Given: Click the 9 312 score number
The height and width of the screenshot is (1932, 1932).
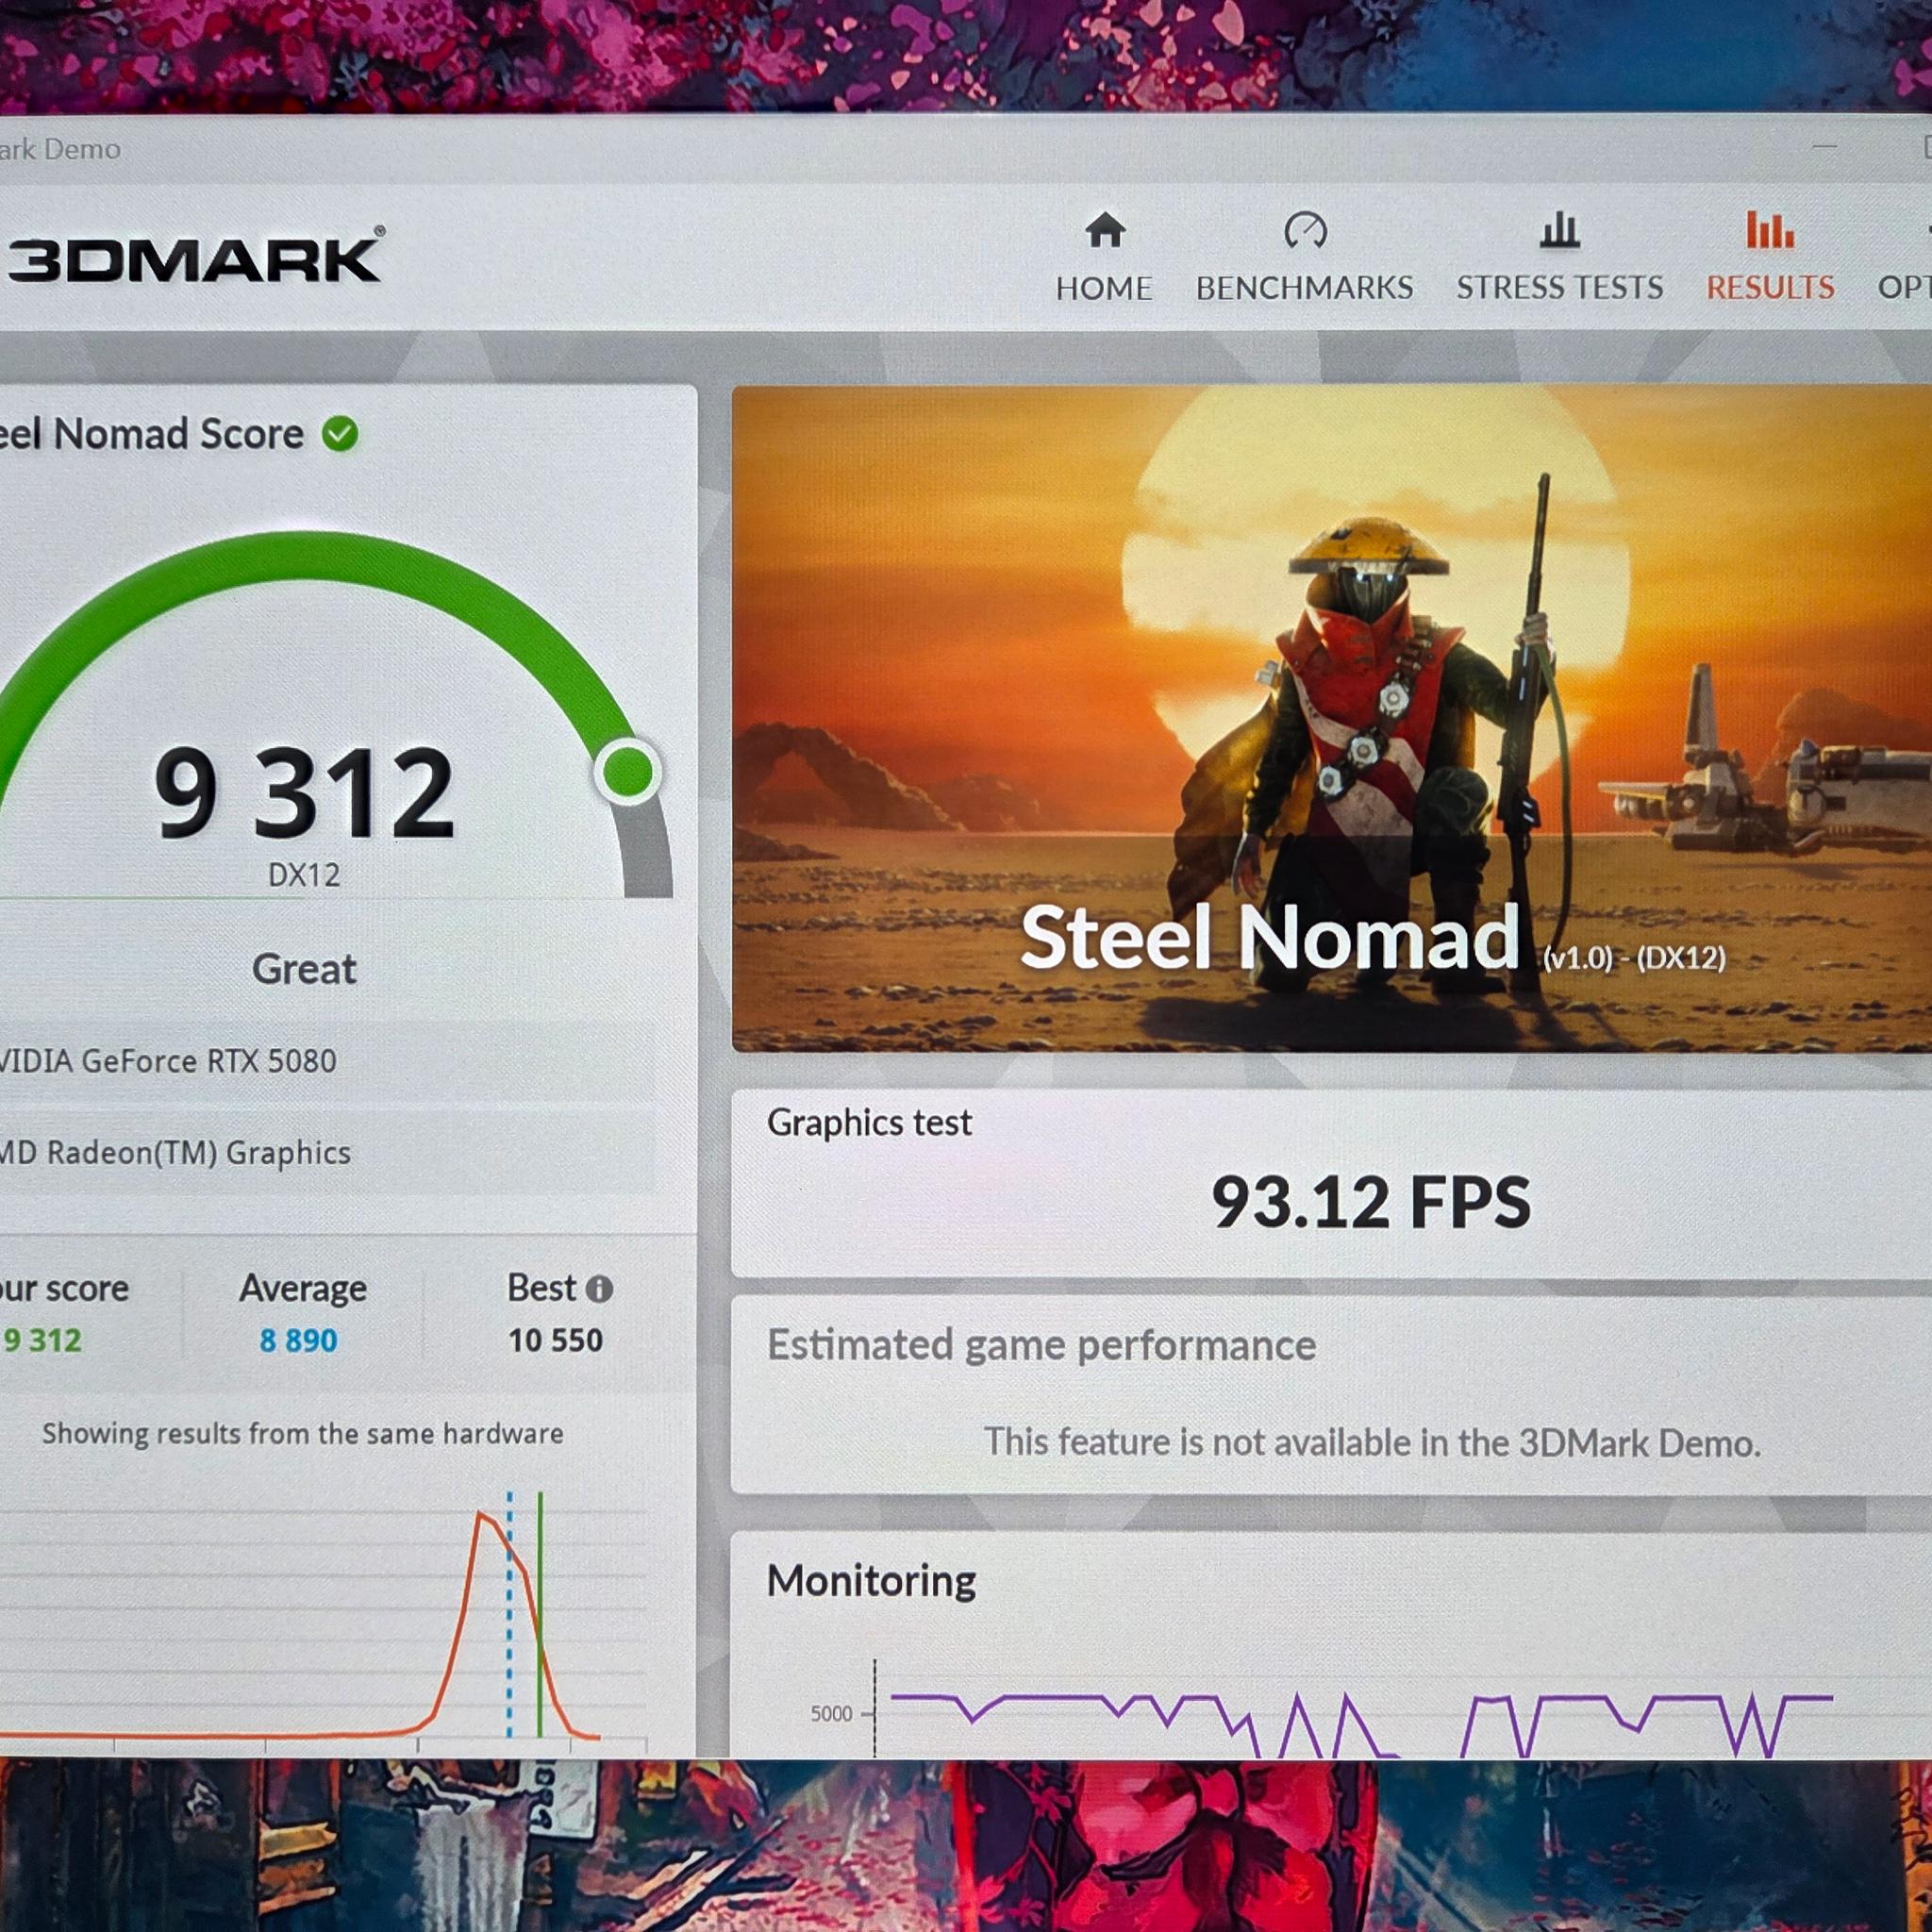Looking at the screenshot, I should tap(305, 793).
